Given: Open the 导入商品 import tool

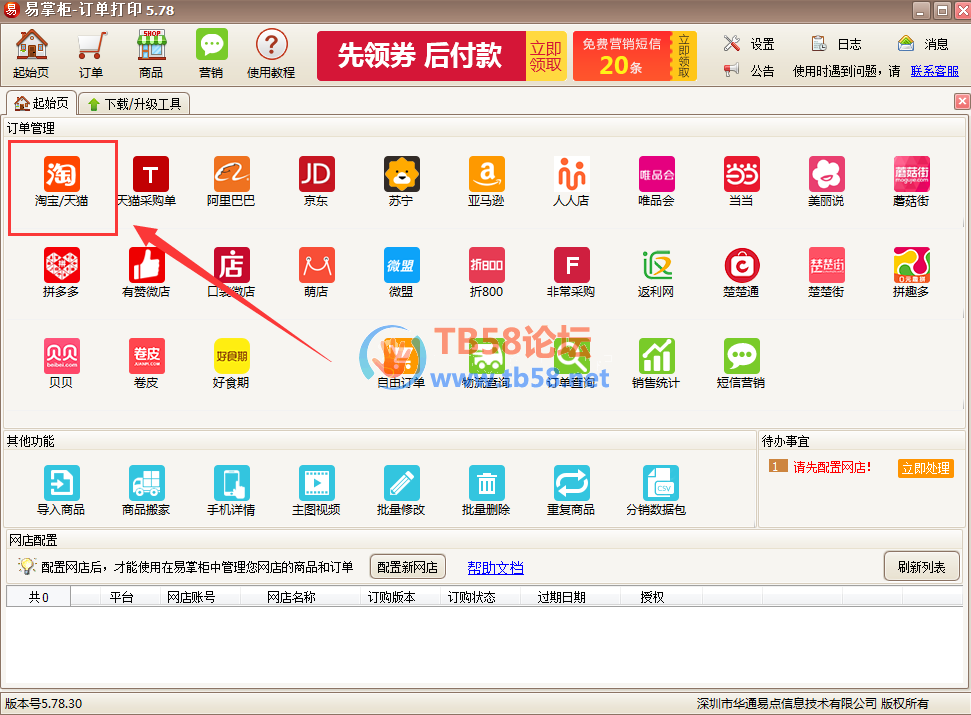Looking at the screenshot, I should point(61,491).
